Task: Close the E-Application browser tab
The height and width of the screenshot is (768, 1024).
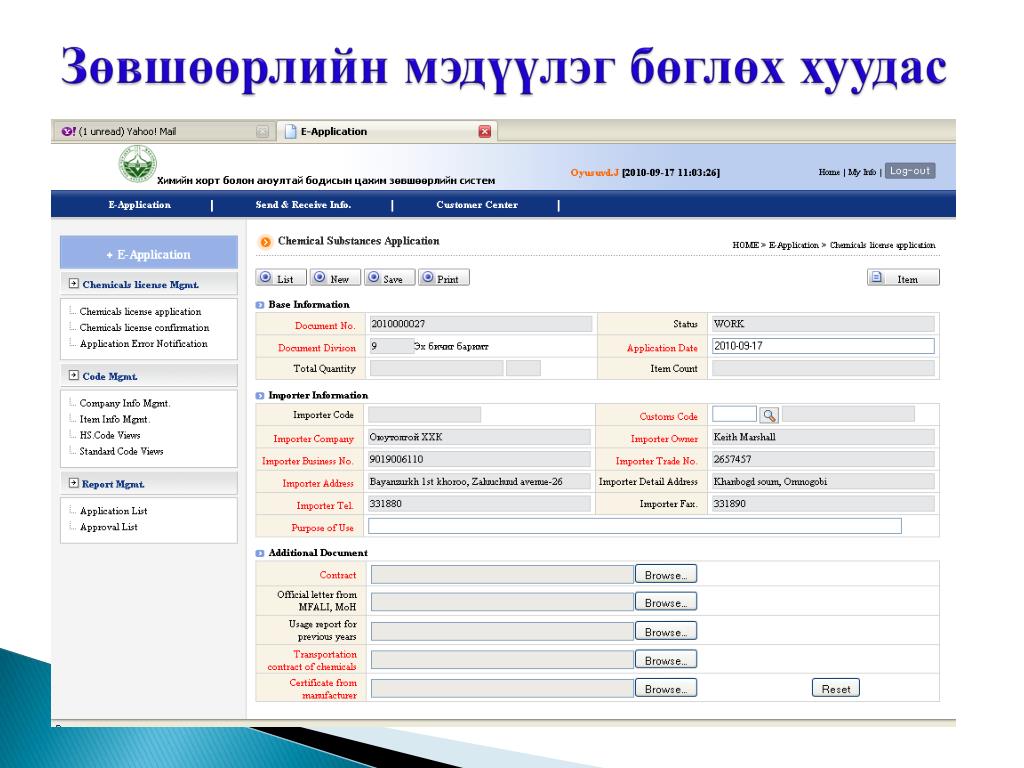Action: tap(485, 131)
